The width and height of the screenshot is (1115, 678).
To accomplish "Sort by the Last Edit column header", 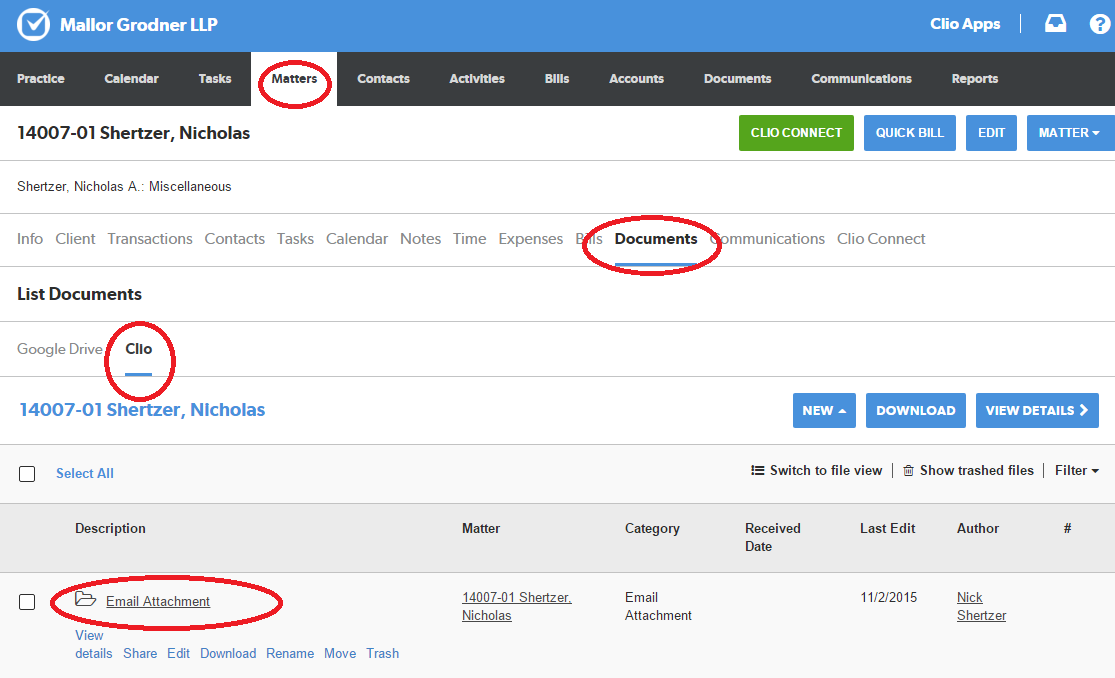I will (887, 529).
